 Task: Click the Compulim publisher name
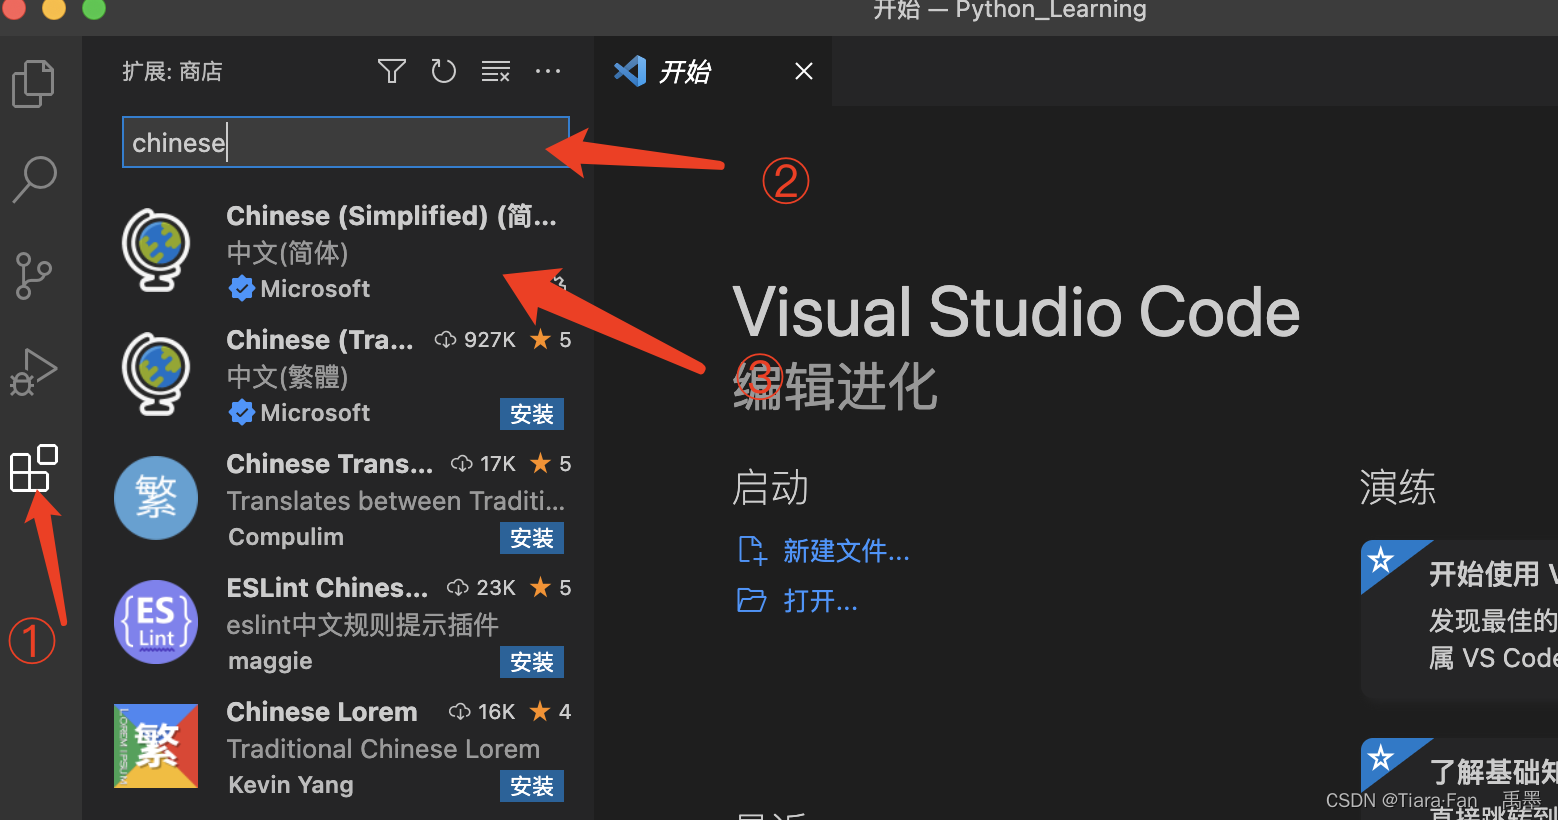[286, 537]
